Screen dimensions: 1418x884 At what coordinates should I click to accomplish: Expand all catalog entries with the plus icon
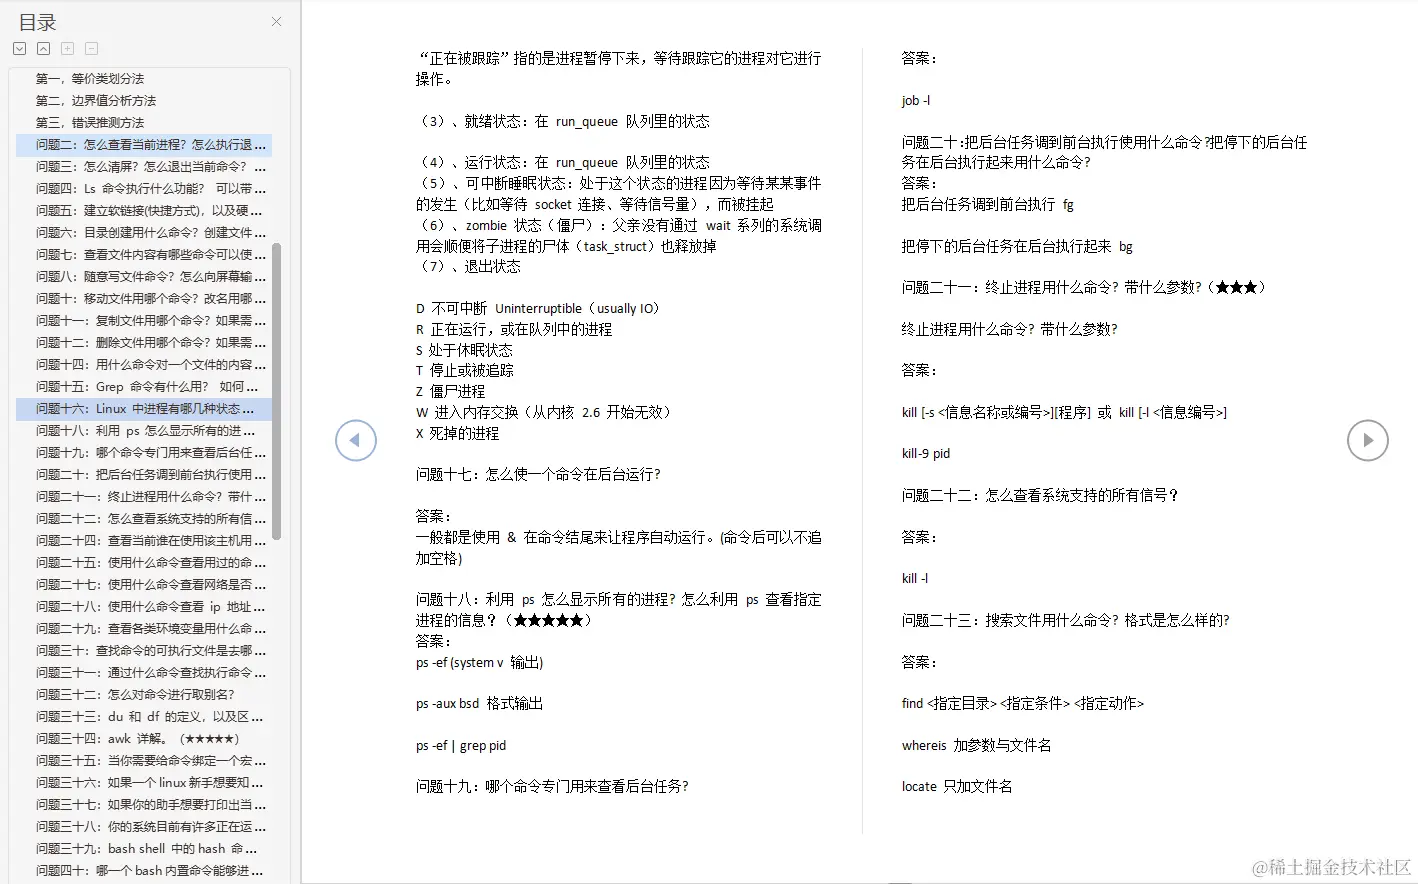pyautogui.click(x=66, y=47)
